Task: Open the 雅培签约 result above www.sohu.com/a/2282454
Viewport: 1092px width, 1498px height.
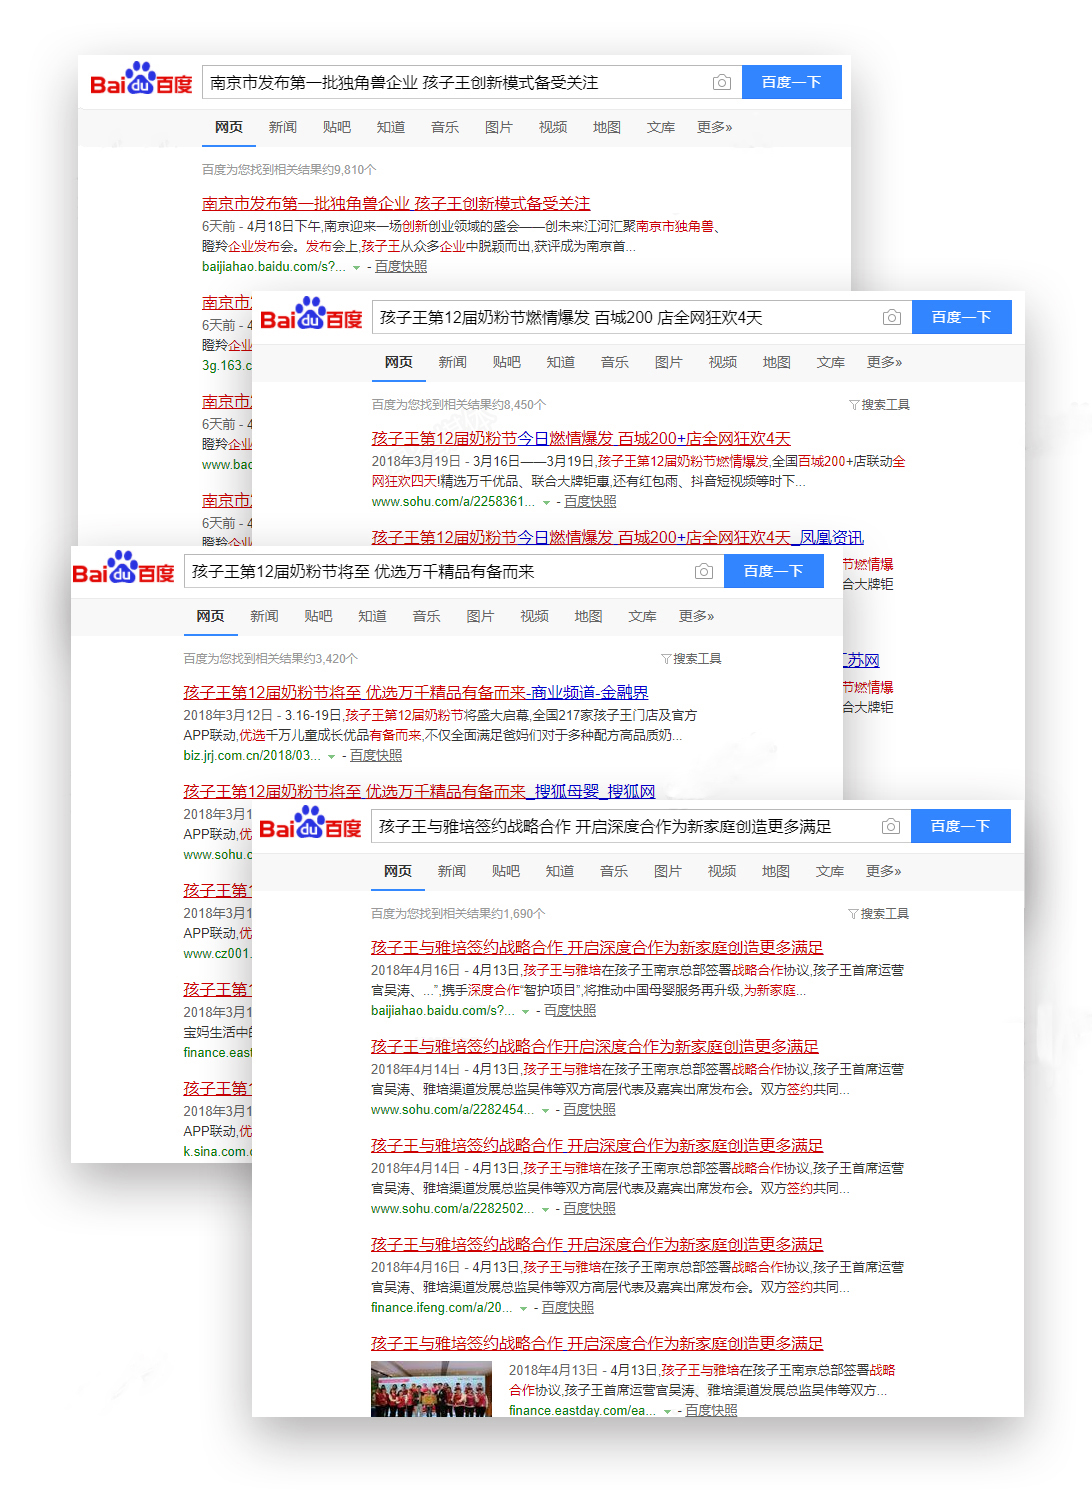Action: (x=595, y=1047)
